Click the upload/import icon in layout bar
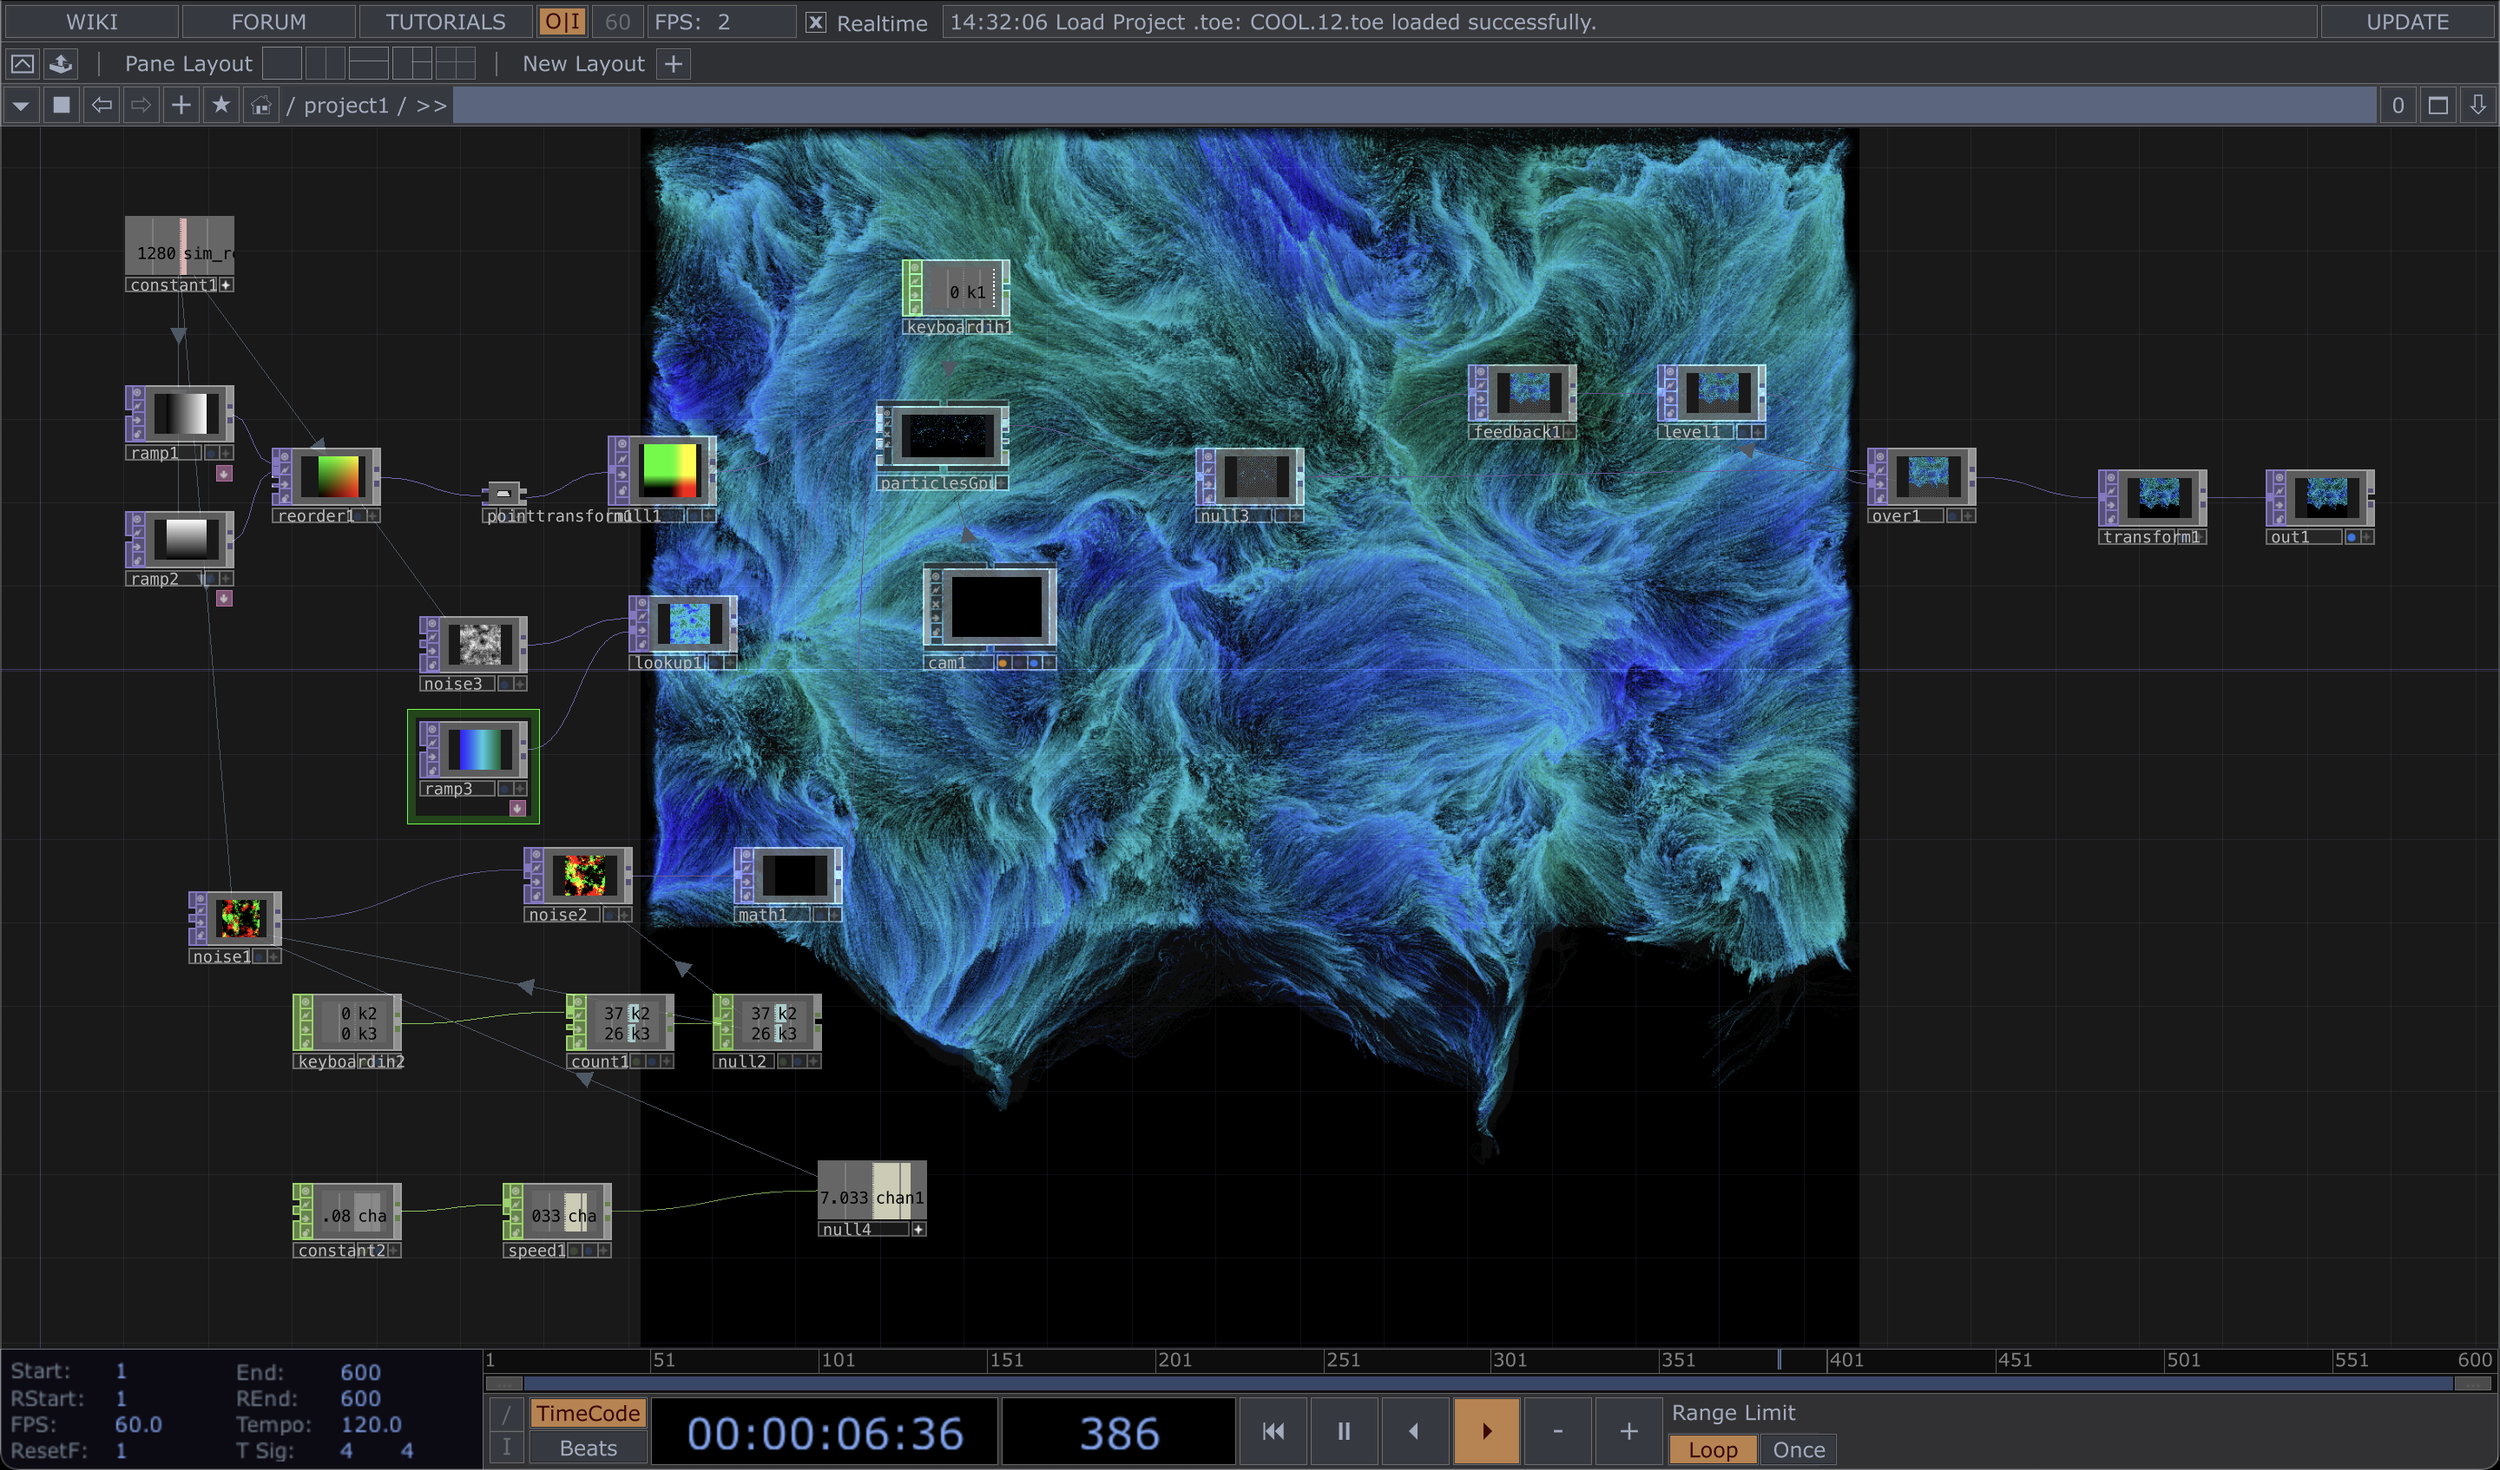Screen dimensions: 2500x1470 point(61,64)
